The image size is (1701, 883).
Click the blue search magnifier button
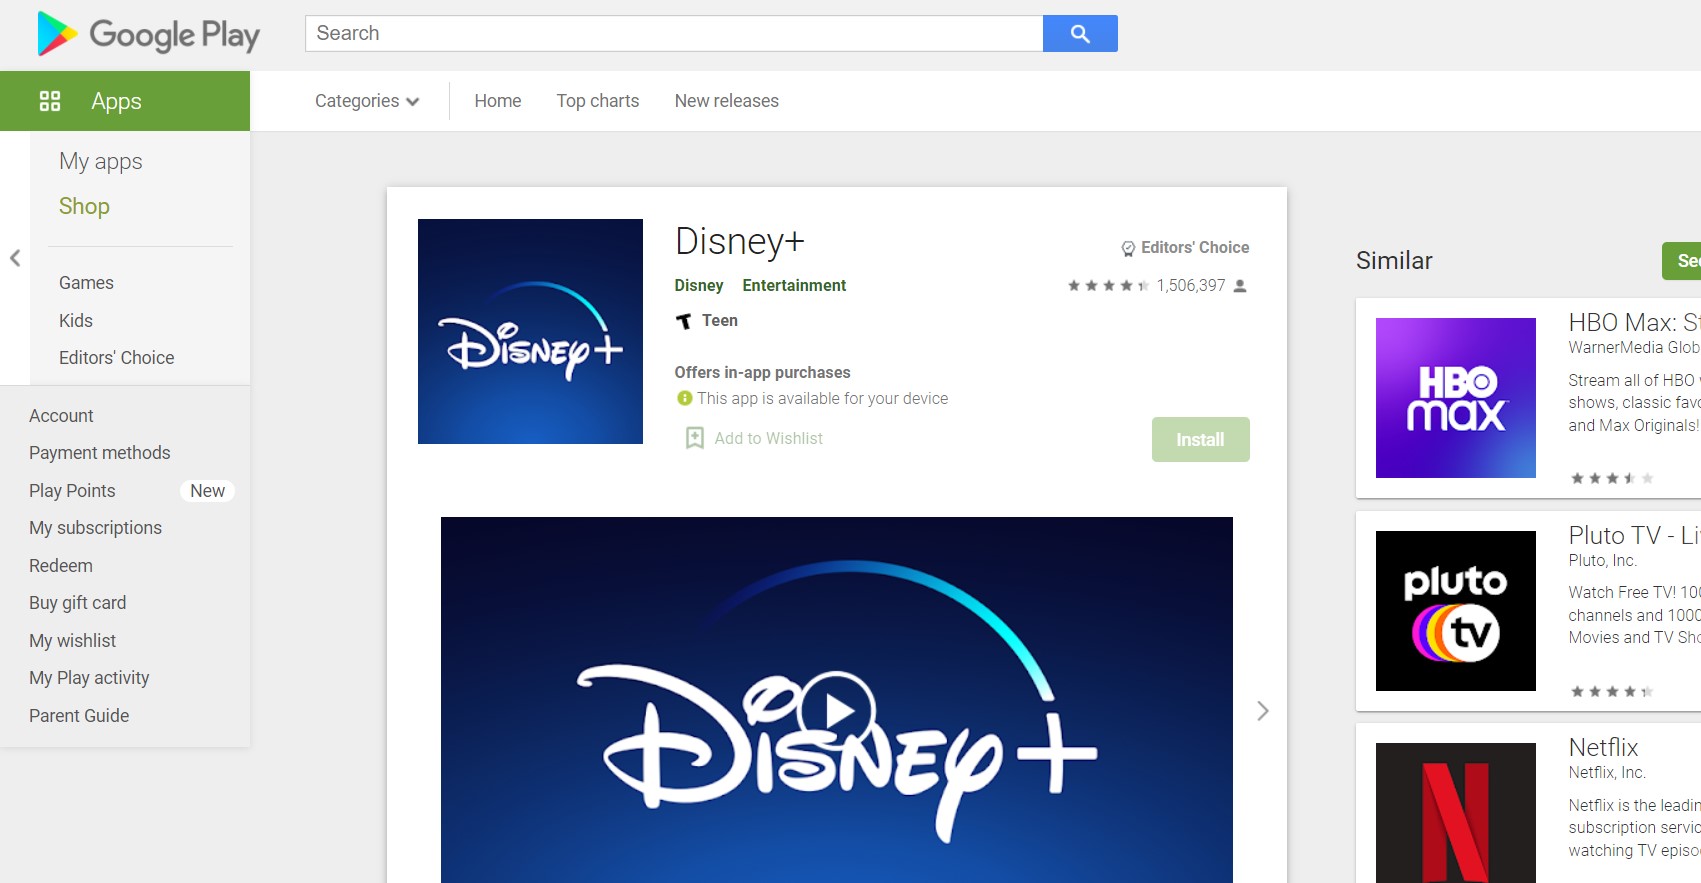[x=1080, y=33]
